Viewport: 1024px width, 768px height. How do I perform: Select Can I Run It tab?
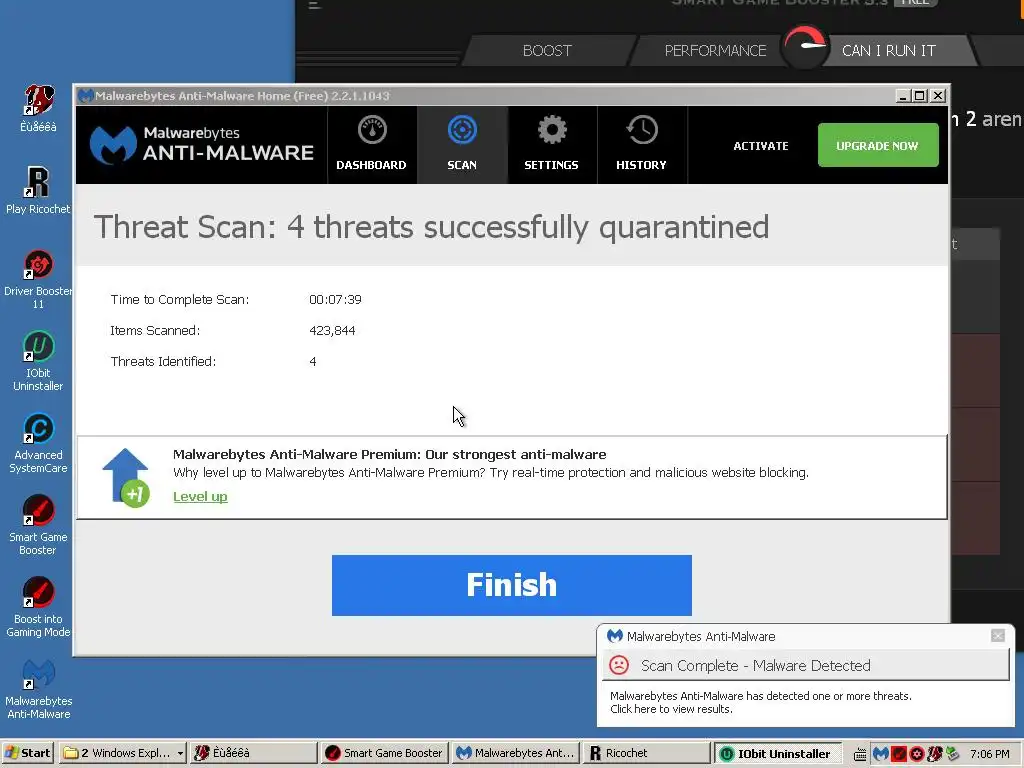889,50
